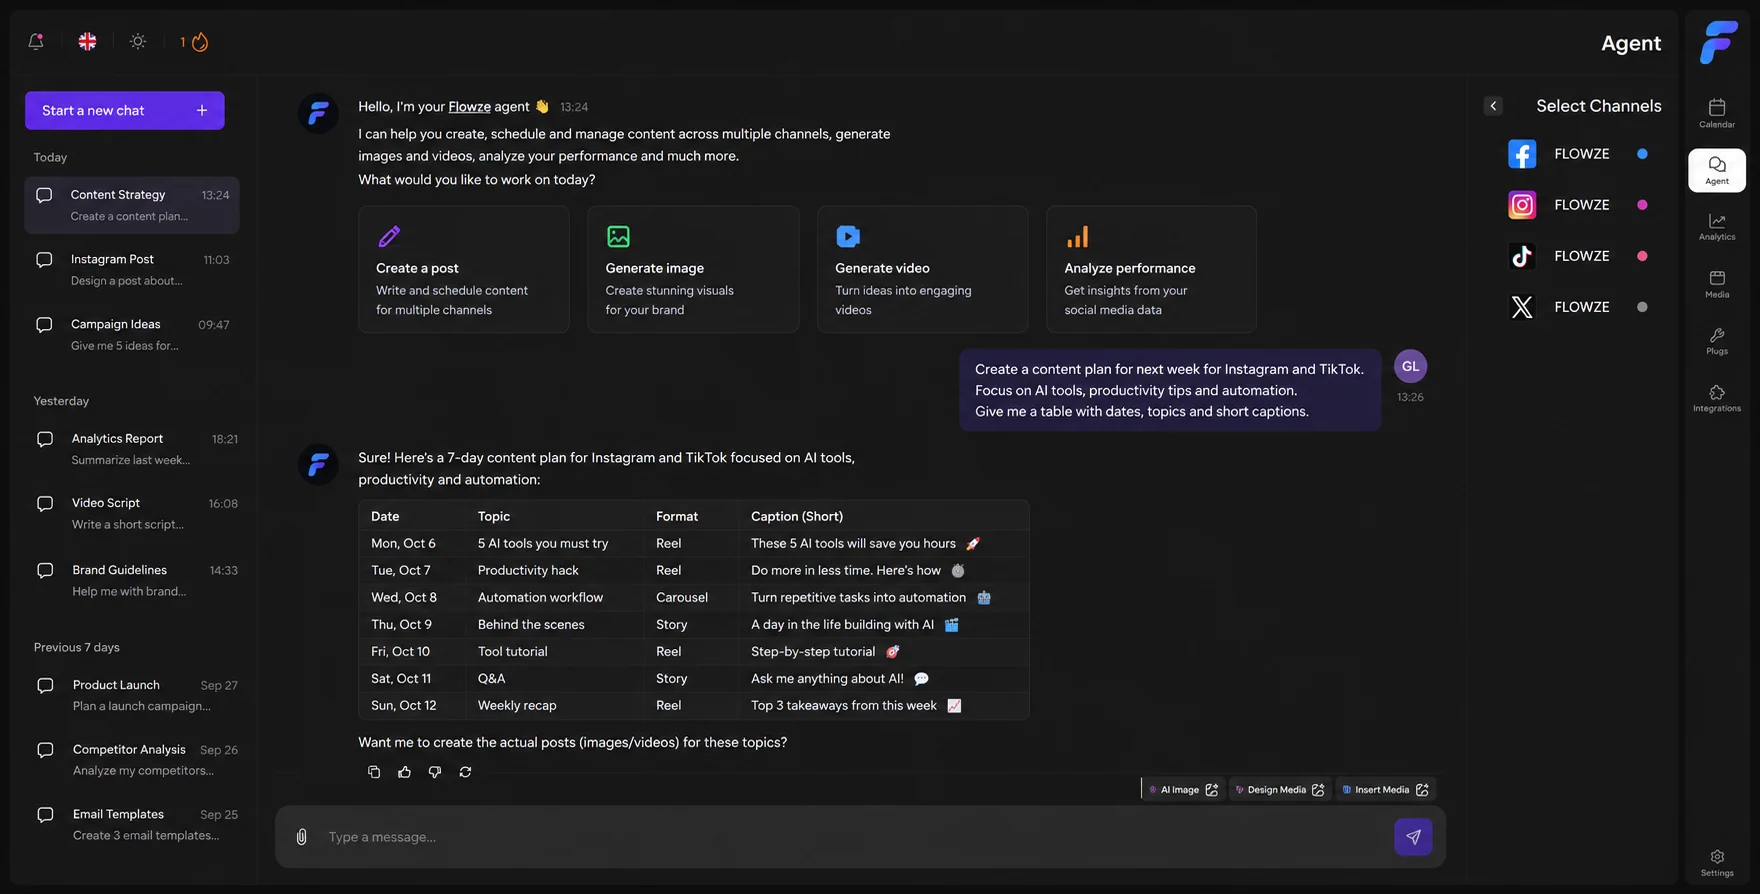This screenshot has height=894, width=1760.
Task: Open the Insert Media tool
Action: [x=1386, y=790]
